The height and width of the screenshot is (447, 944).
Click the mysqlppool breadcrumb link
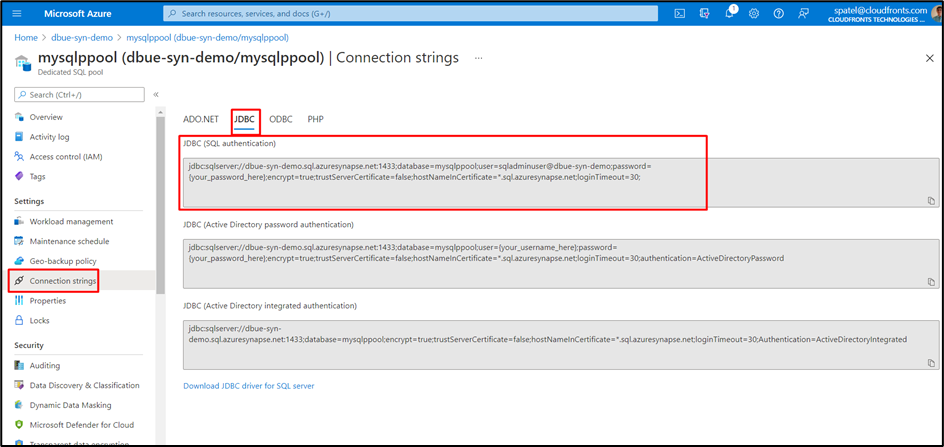[208, 37]
